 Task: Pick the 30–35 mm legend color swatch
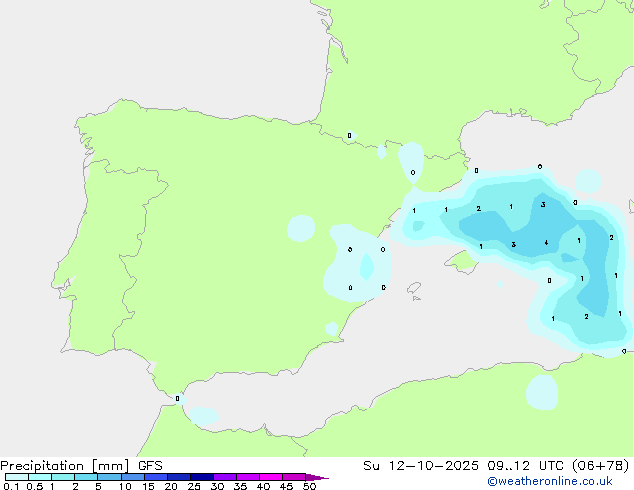click(224, 477)
